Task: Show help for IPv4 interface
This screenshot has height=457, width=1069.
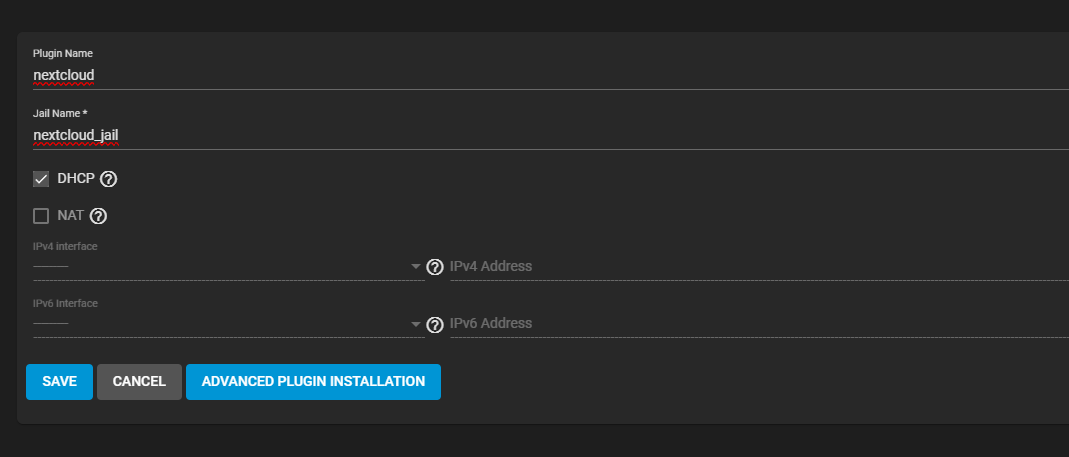Action: coord(435,267)
